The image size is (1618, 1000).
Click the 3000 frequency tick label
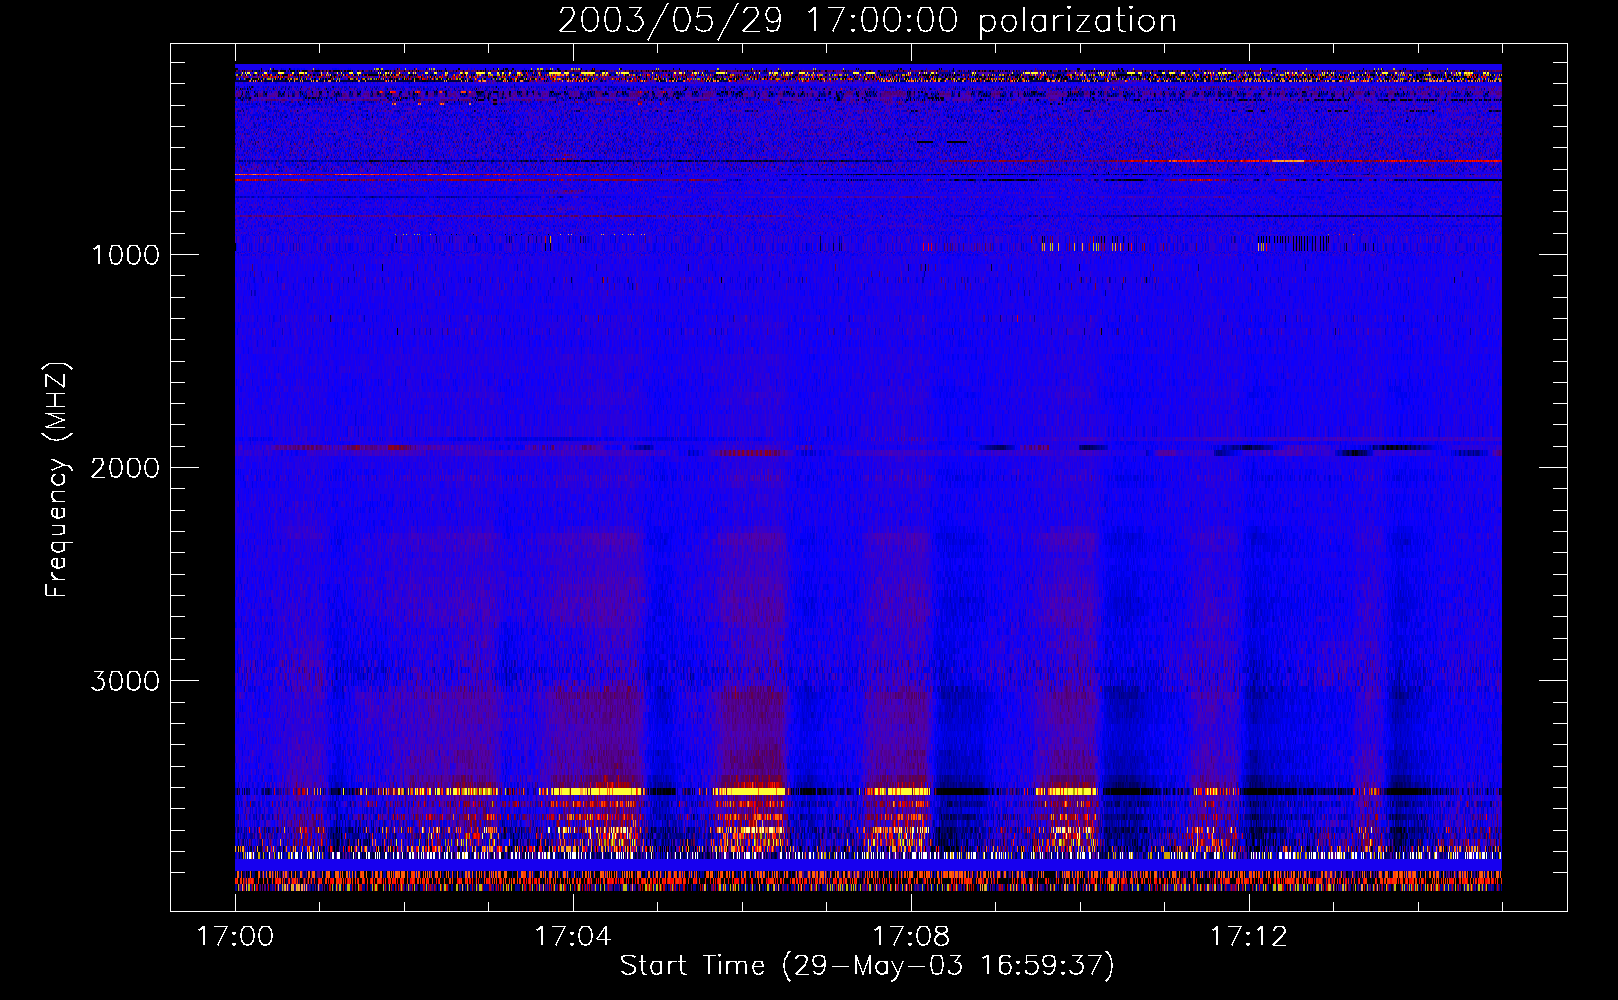(x=125, y=681)
